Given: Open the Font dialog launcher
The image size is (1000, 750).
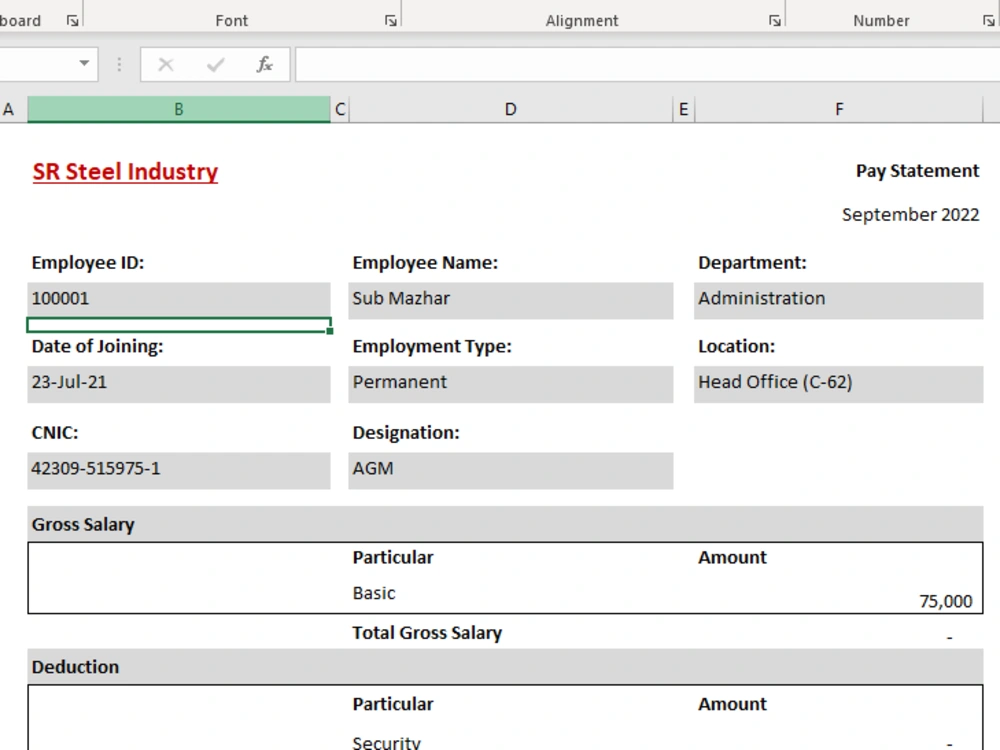Looking at the screenshot, I should pos(391,21).
